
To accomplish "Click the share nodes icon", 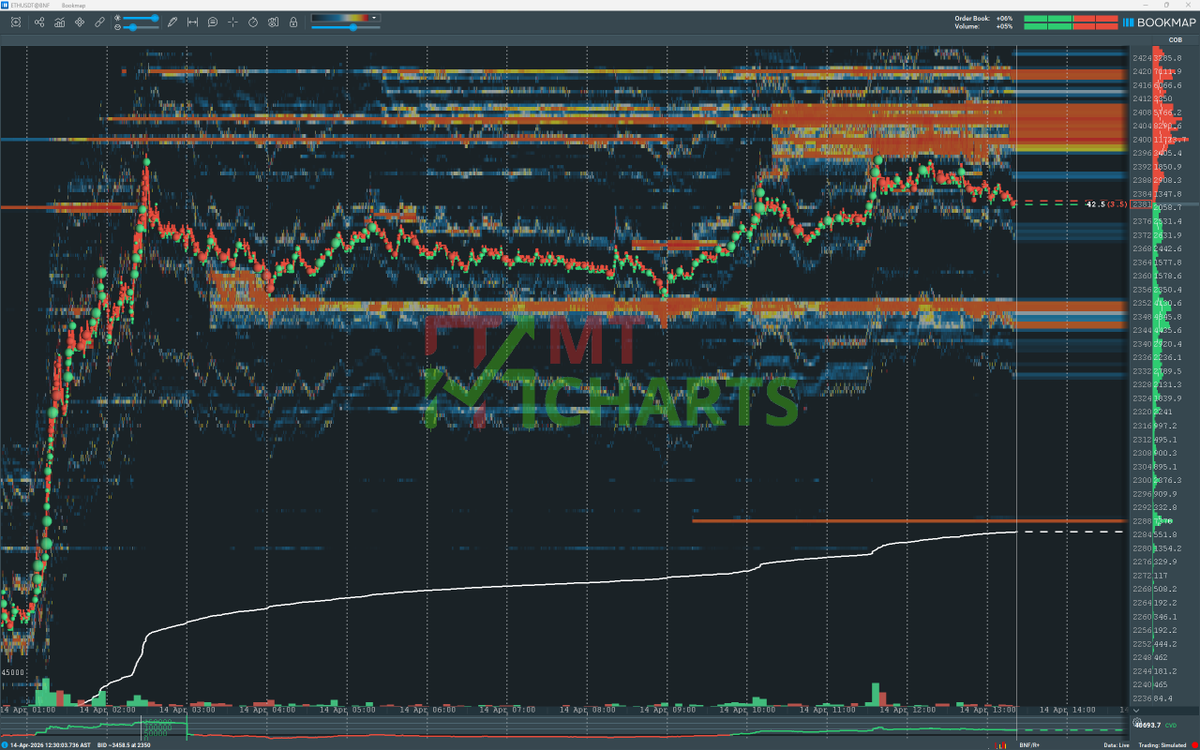I will [x=40, y=22].
